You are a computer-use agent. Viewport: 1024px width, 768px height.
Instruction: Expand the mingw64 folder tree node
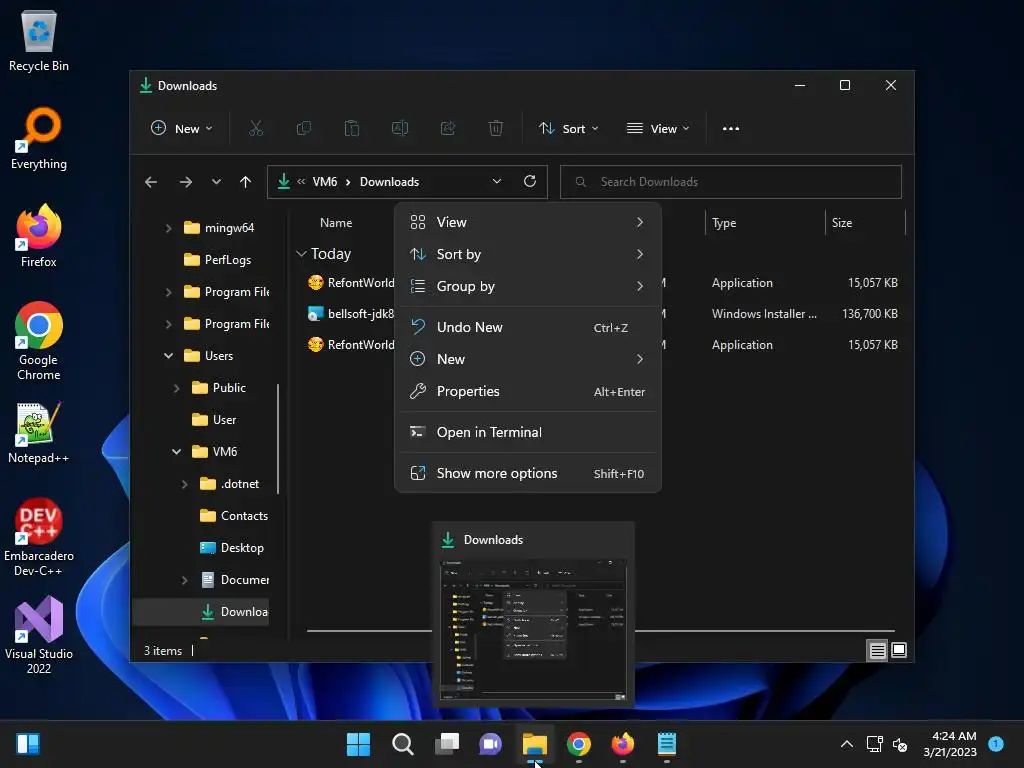(x=168, y=228)
